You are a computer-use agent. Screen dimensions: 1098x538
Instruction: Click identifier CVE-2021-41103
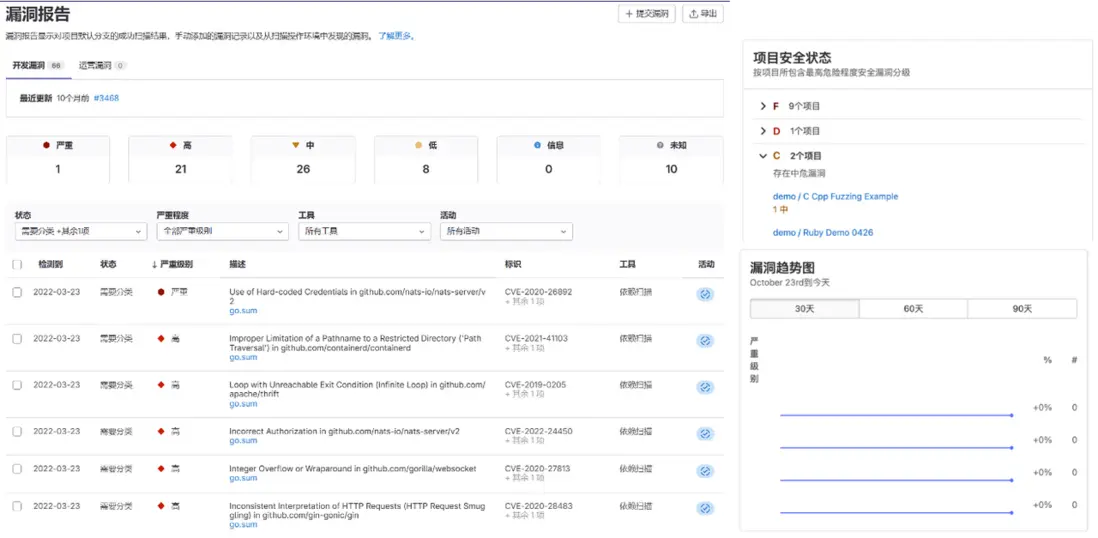(x=536, y=338)
